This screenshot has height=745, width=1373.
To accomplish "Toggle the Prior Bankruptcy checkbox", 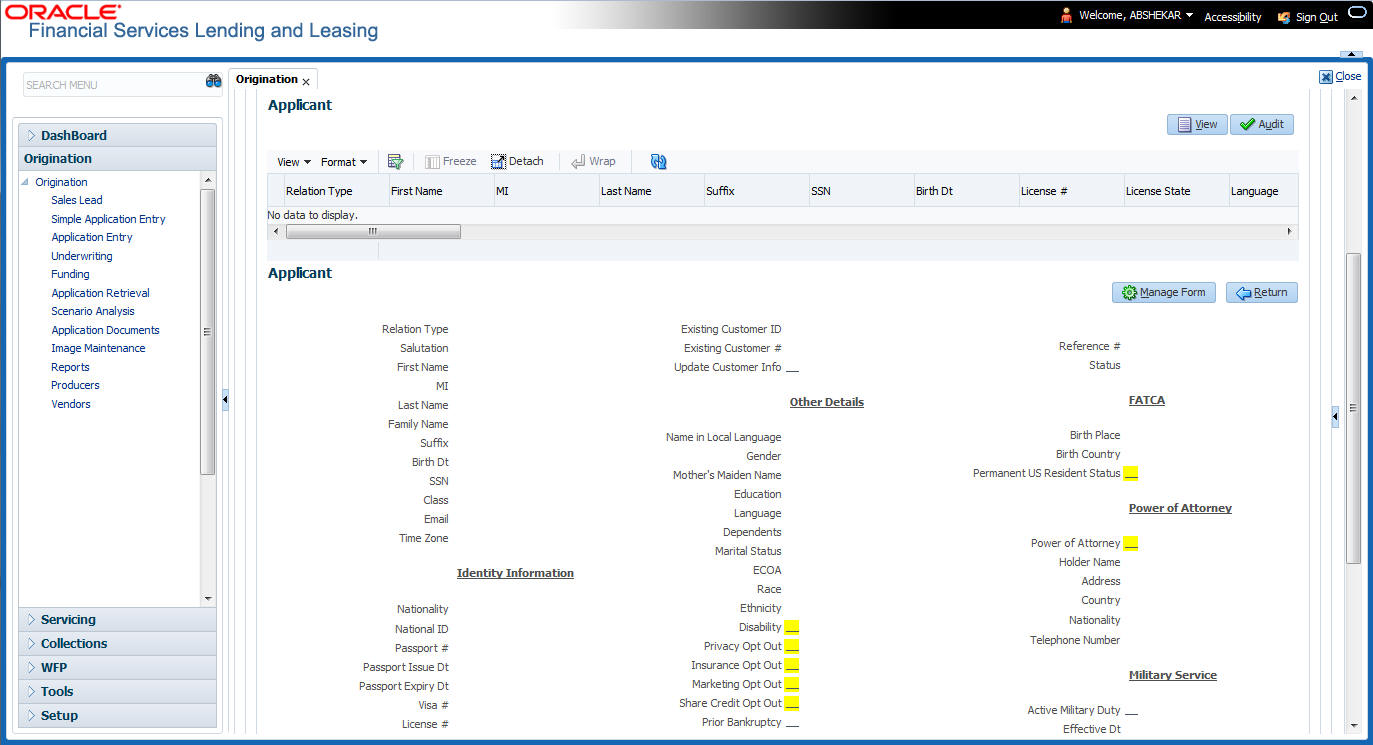I will pos(792,723).
